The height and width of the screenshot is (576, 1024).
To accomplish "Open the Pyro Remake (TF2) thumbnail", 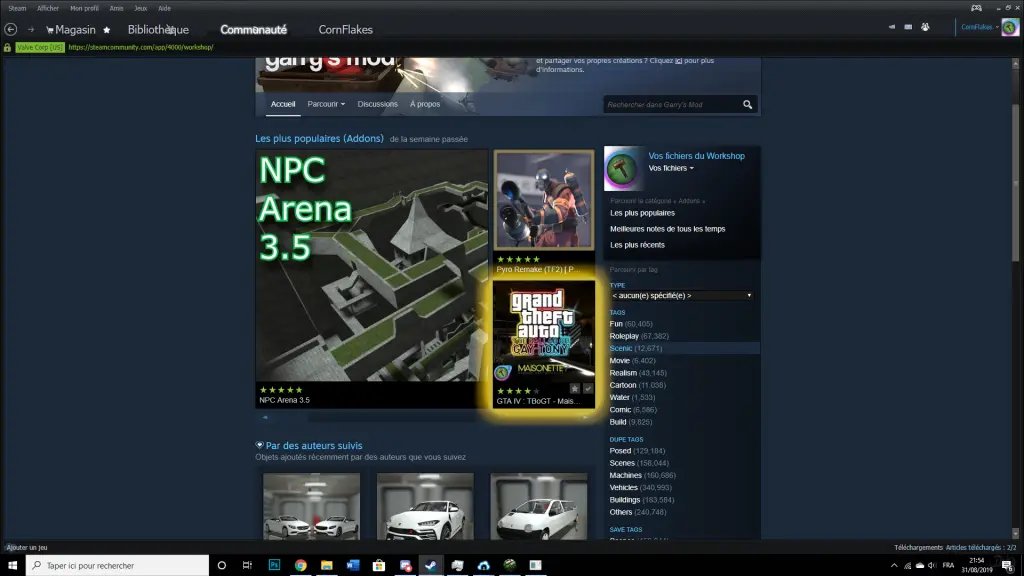I will [544, 200].
